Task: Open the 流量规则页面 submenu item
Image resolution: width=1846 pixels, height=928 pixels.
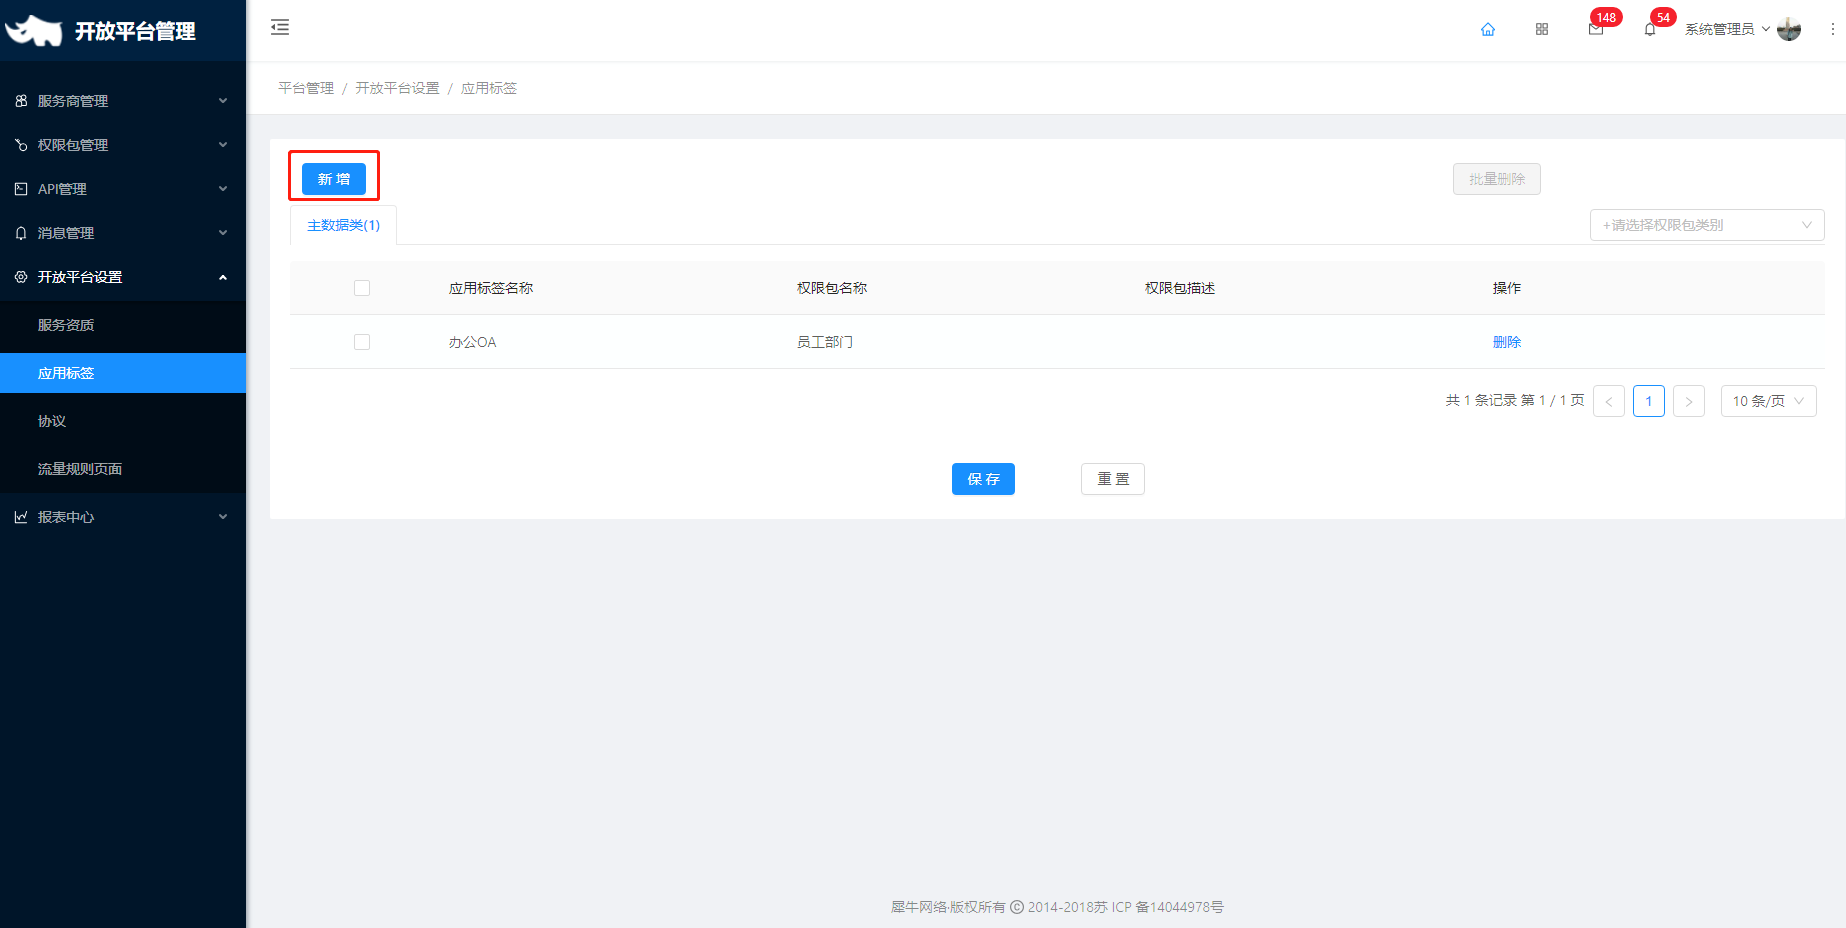Action: [123, 469]
